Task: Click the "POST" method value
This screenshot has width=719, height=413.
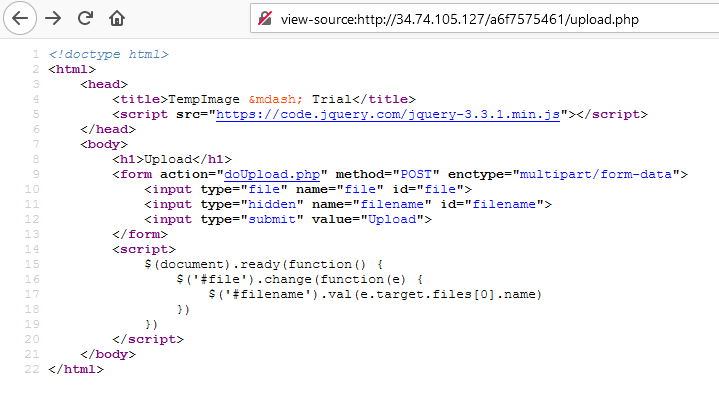Action: [416, 174]
